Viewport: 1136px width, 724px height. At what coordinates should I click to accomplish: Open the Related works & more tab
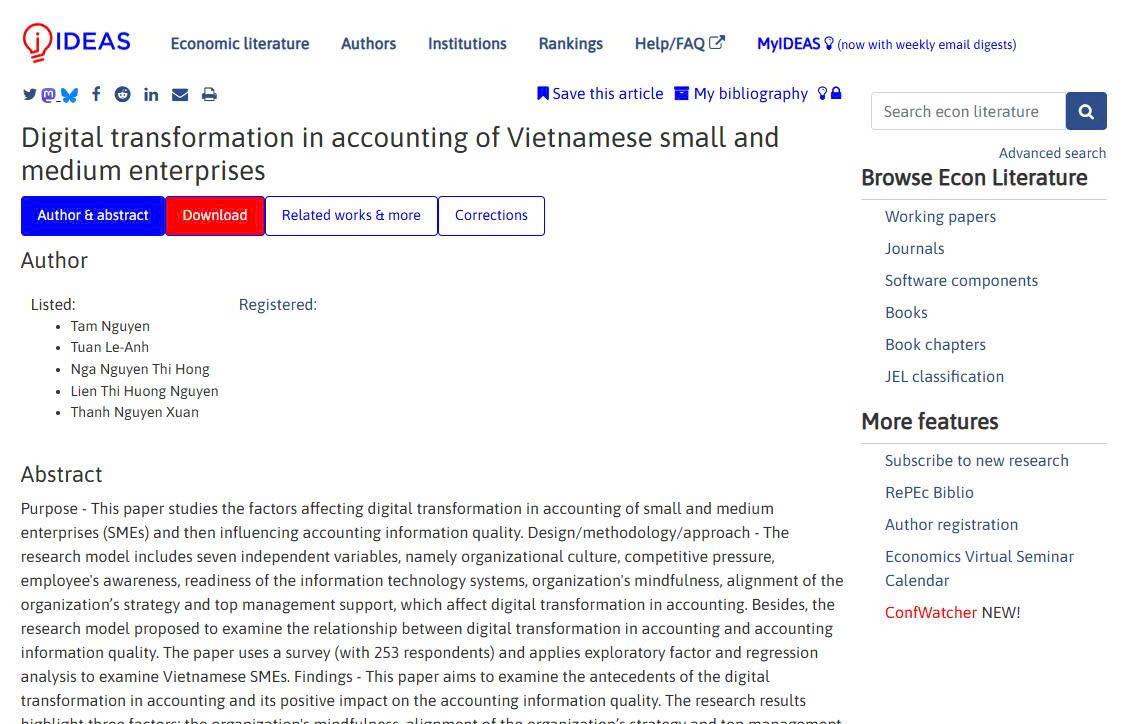pos(350,215)
